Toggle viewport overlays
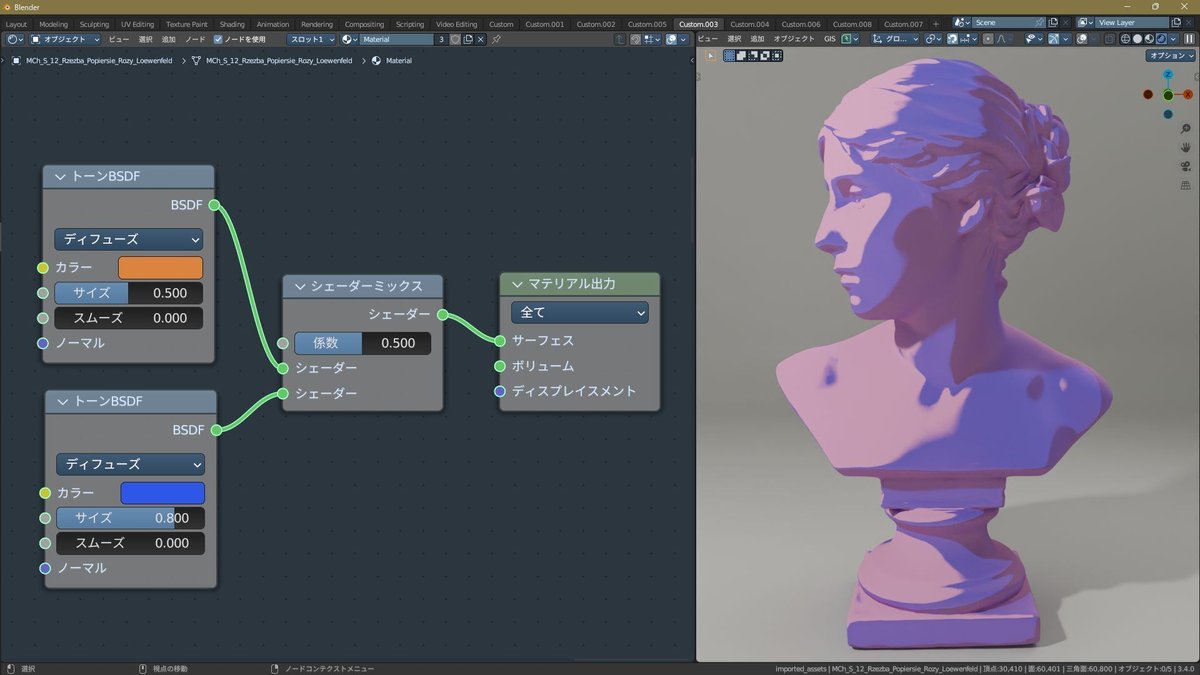Screen dimensions: 1200x675 (x=1082, y=39)
